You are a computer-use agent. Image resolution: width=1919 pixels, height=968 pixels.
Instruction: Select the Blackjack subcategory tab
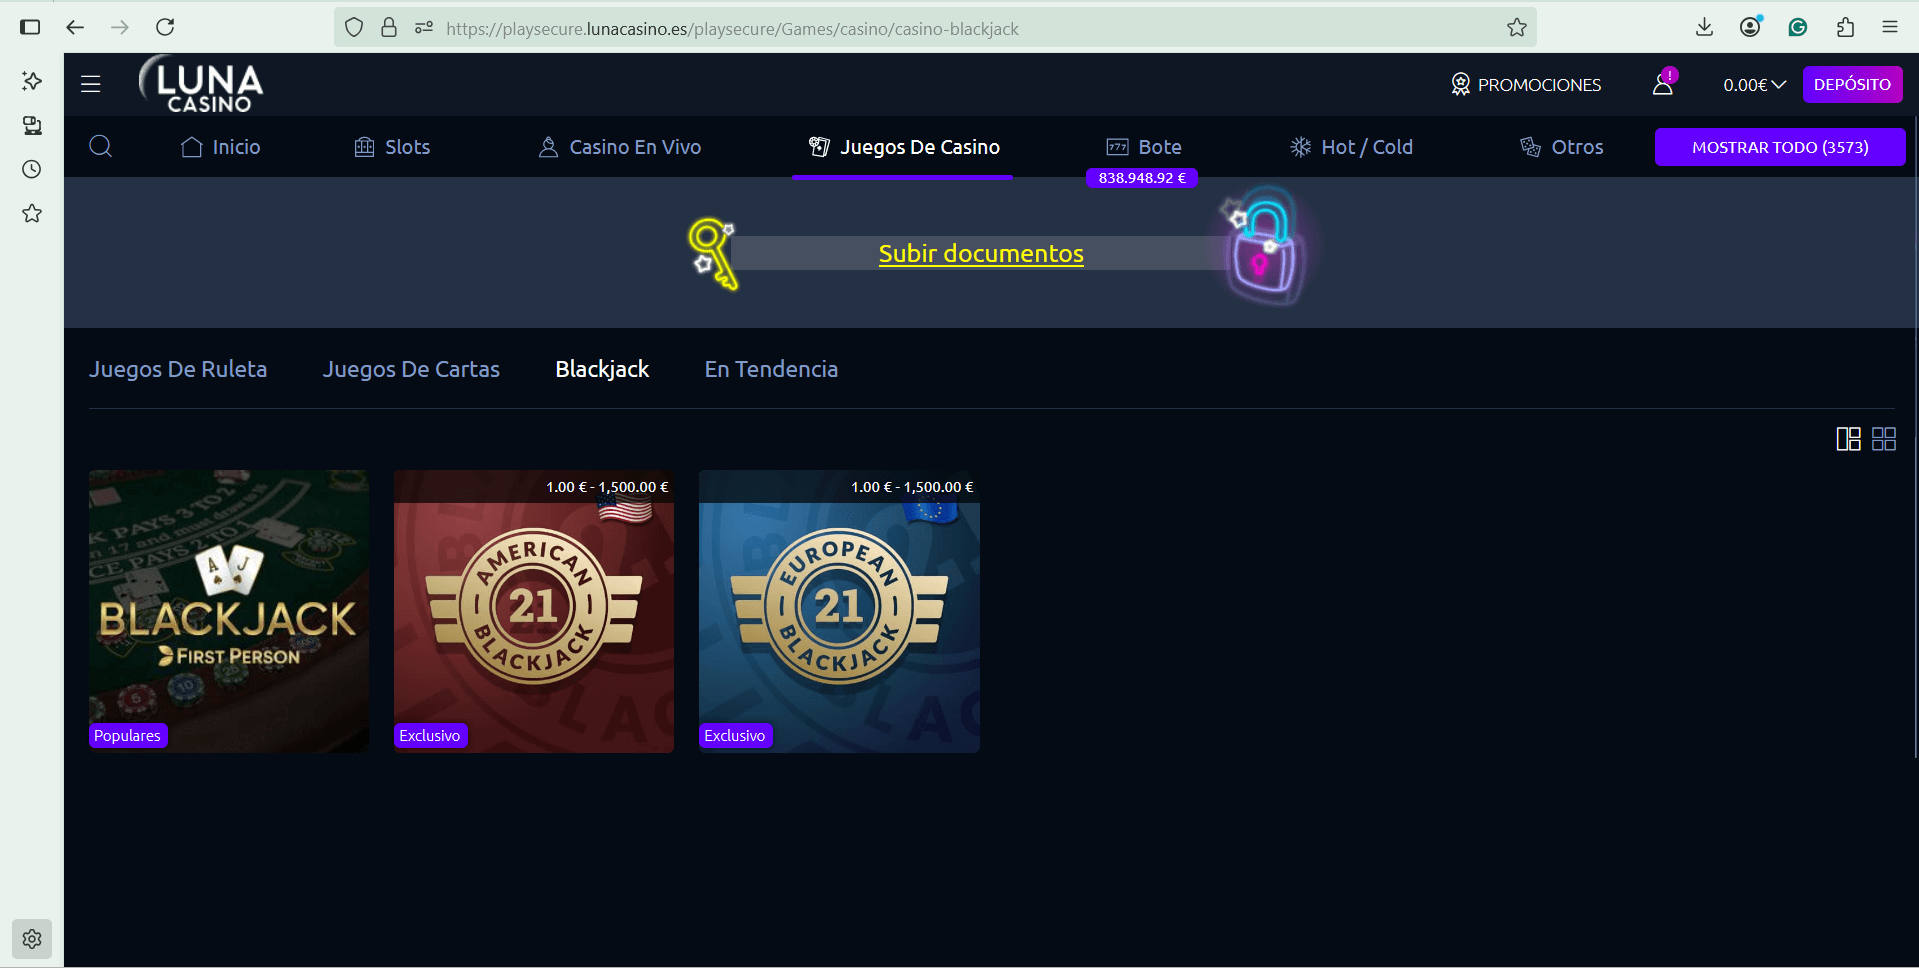coord(602,369)
